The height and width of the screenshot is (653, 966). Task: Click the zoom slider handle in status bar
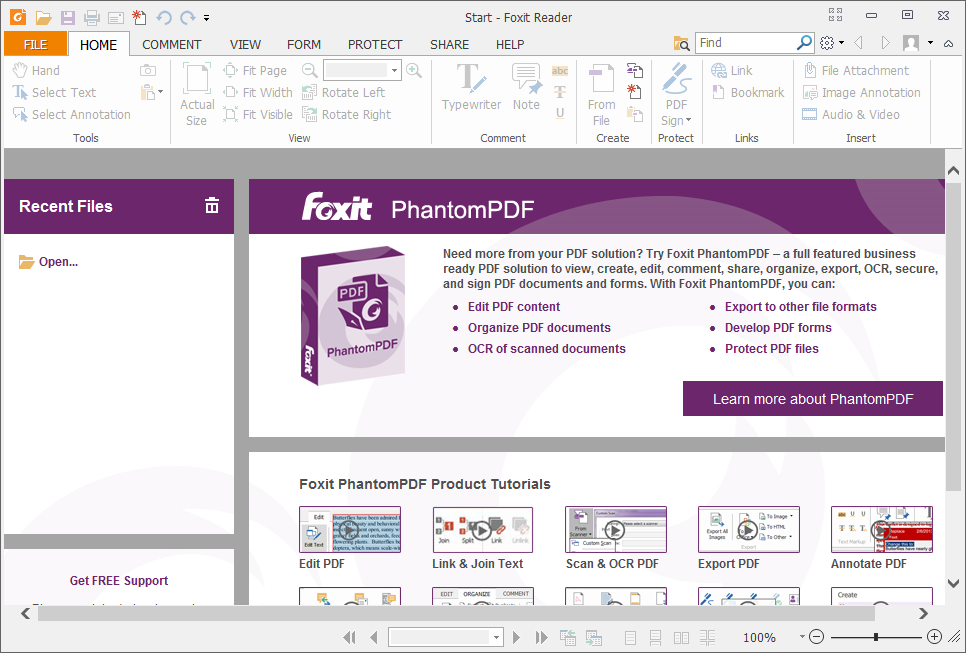876,637
